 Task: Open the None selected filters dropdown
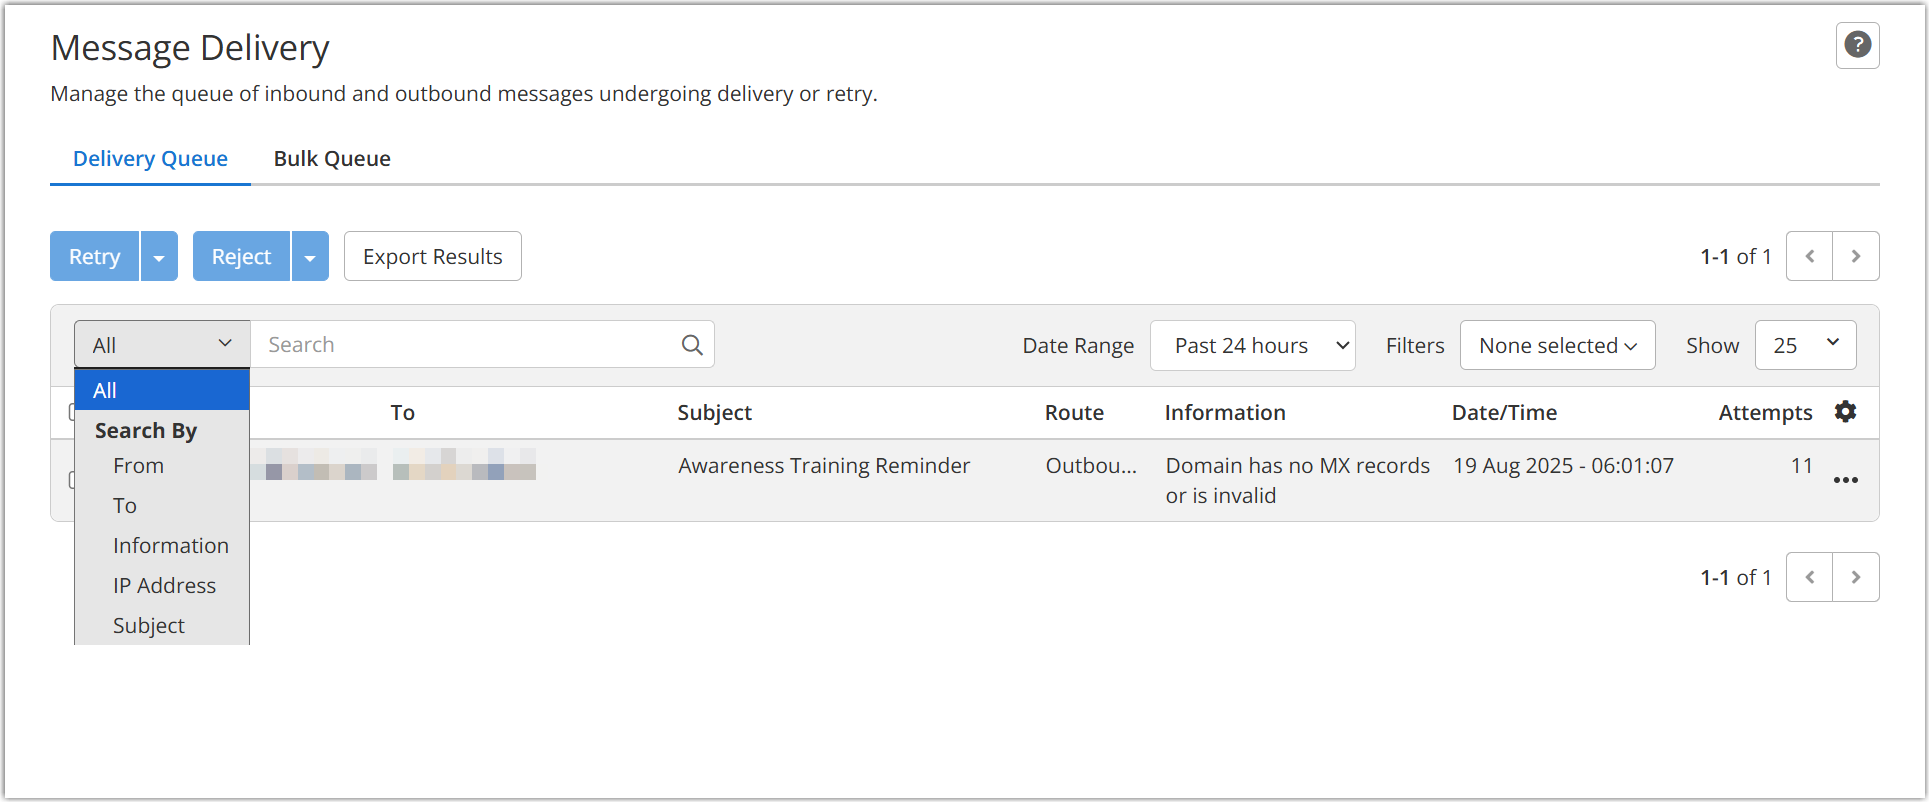click(x=1557, y=345)
